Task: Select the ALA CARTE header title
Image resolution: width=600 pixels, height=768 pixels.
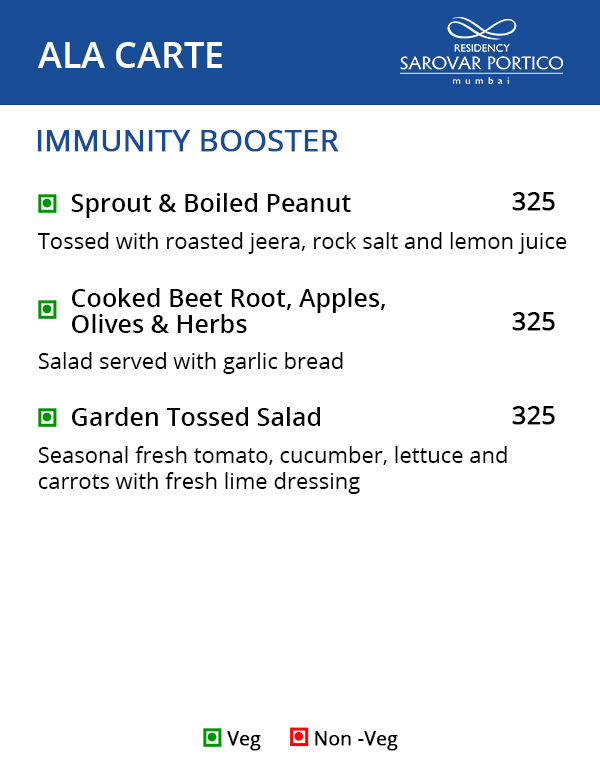Action: 130,55
